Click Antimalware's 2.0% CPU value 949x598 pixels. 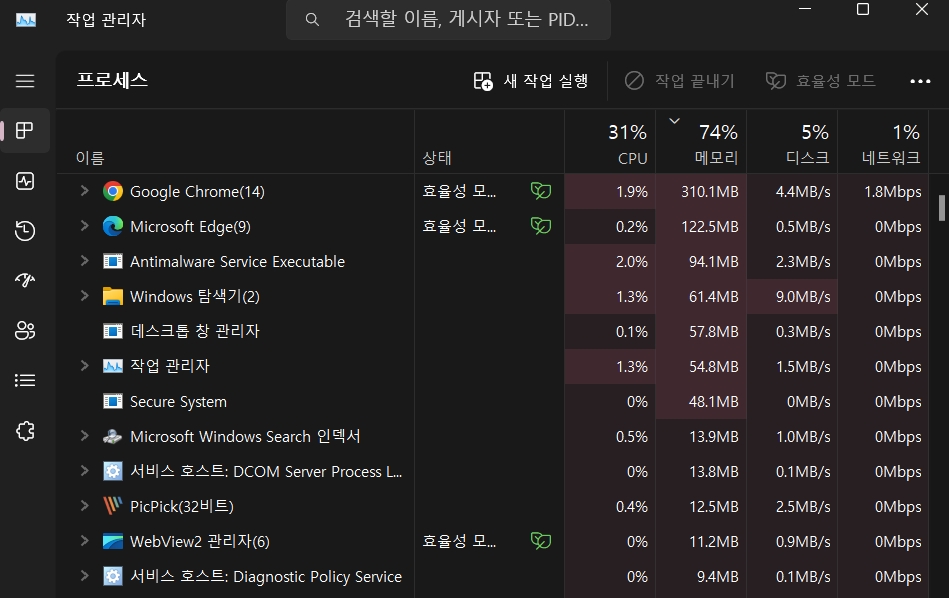(x=631, y=261)
